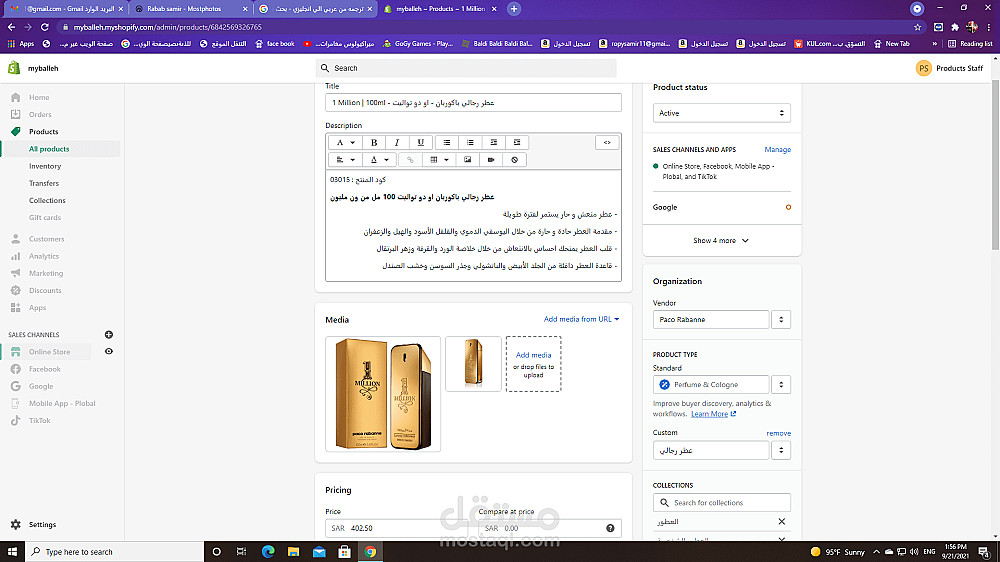Click Add media upload area

pos(533,364)
